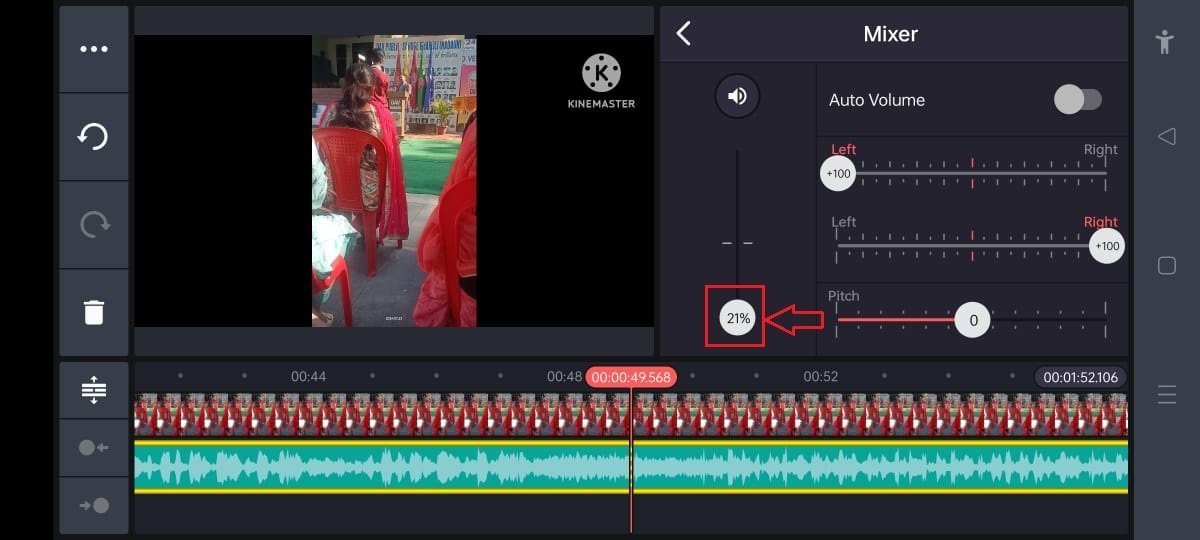Enable the Auto Volume switch
1200x540 pixels.
click(x=1077, y=99)
